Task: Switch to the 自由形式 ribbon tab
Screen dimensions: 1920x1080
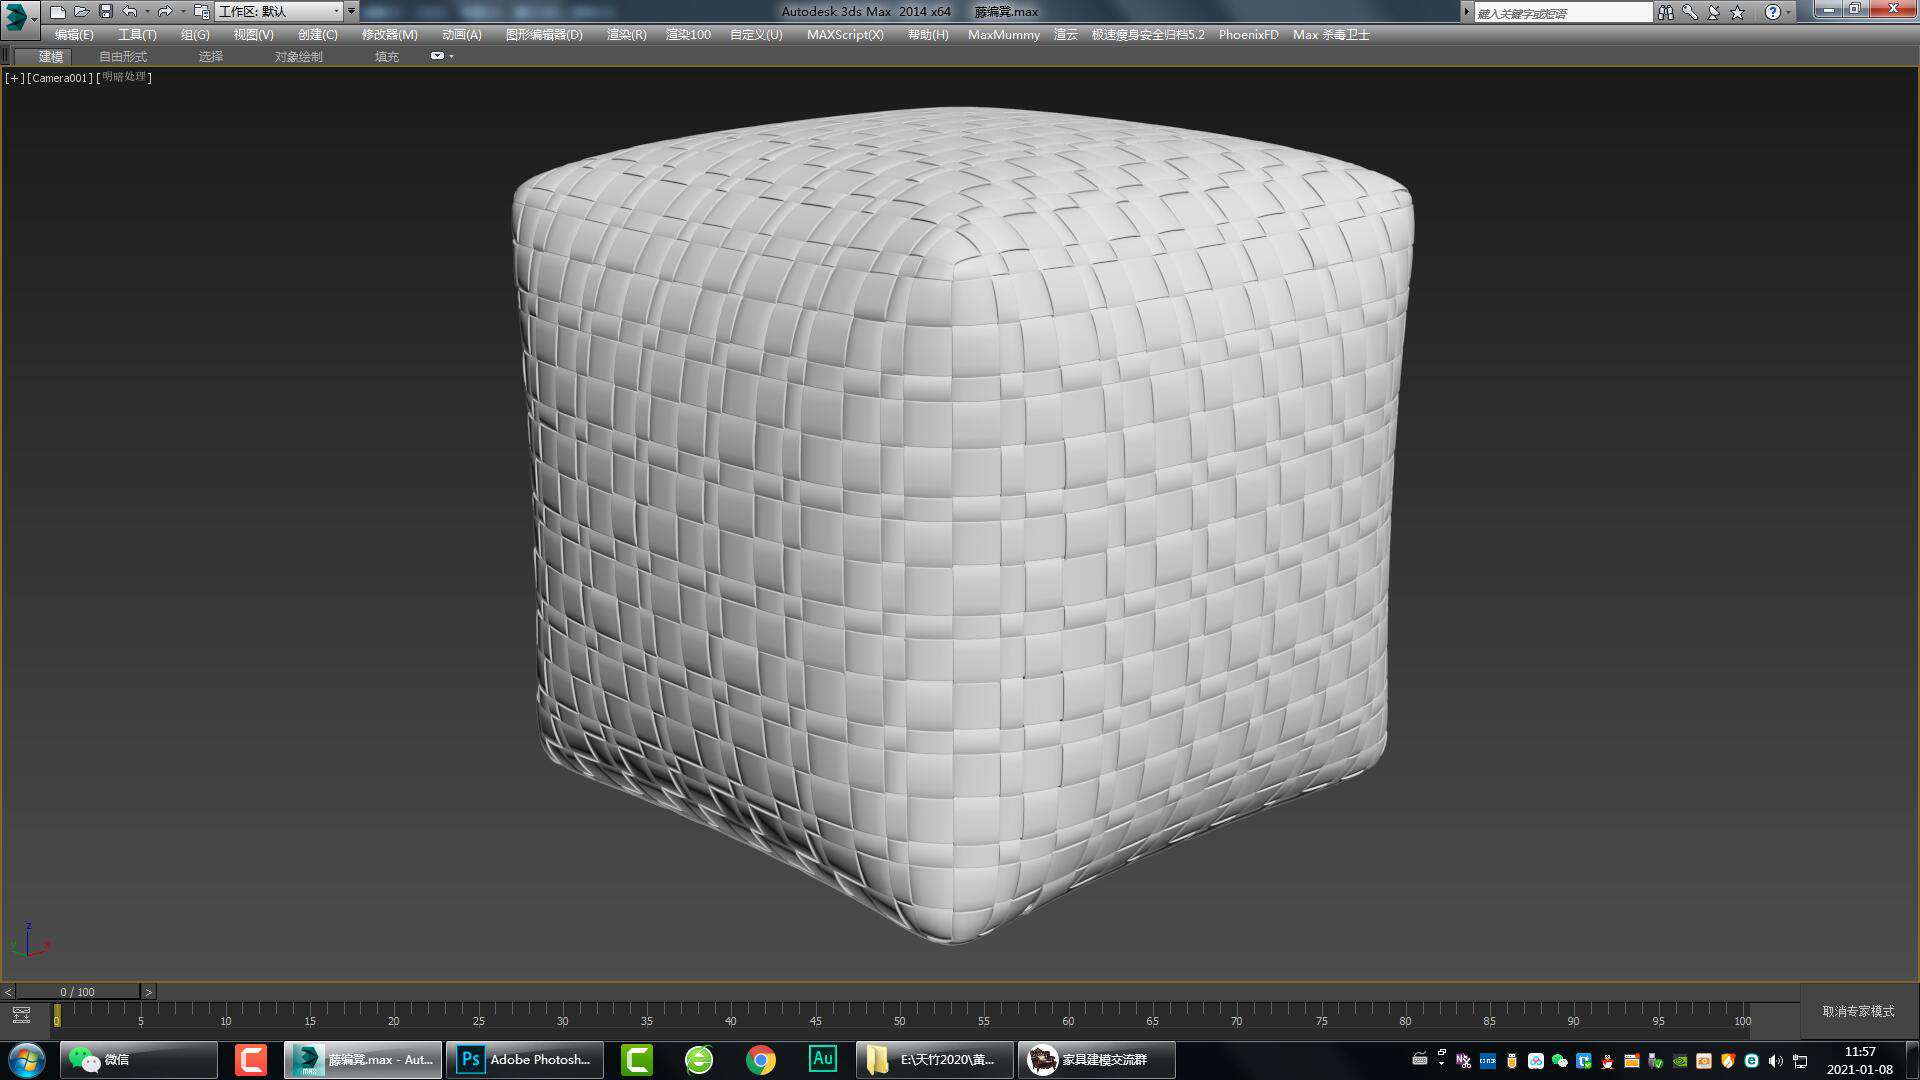Action: click(123, 57)
